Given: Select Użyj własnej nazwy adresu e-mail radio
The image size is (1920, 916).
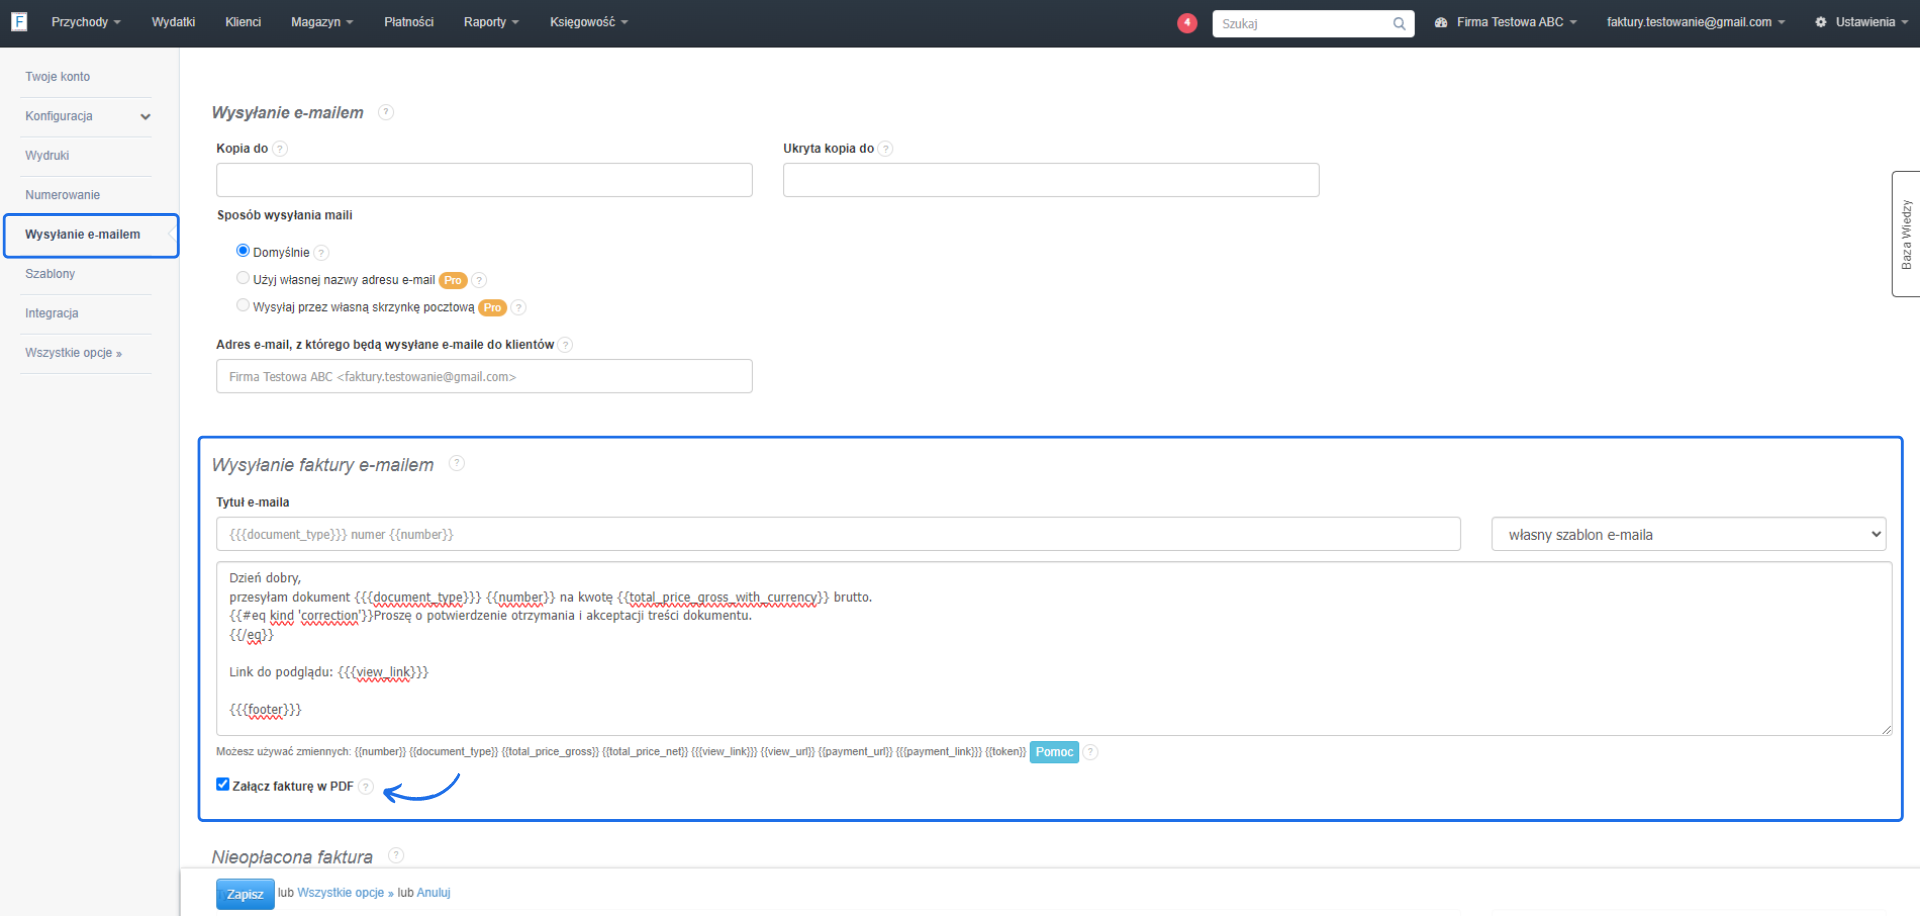Looking at the screenshot, I should tap(243, 278).
